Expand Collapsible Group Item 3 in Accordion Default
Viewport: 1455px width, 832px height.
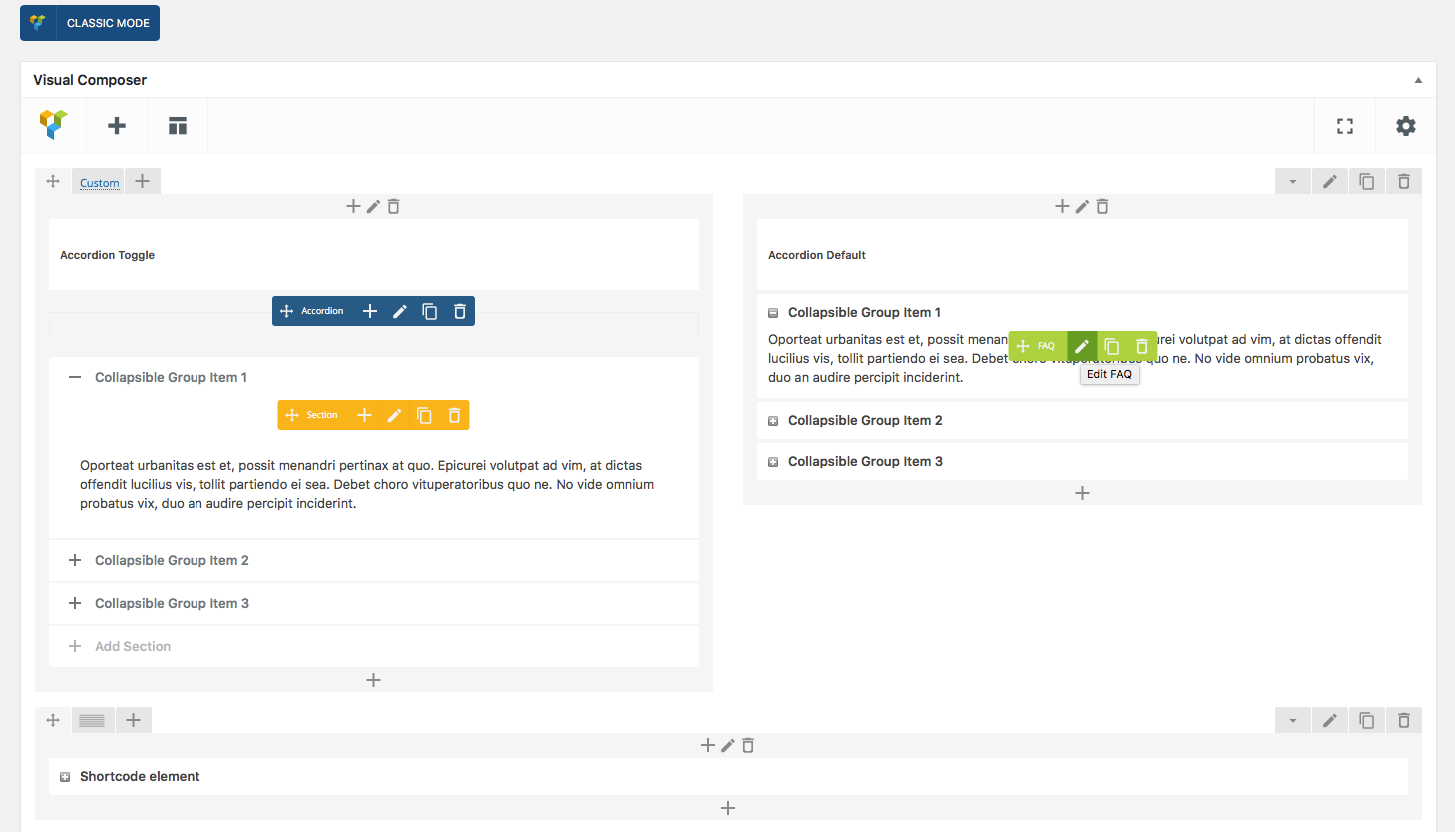(x=773, y=462)
